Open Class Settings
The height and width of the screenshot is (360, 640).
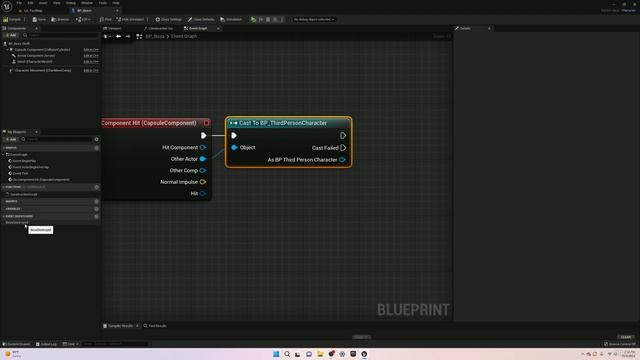168,19
